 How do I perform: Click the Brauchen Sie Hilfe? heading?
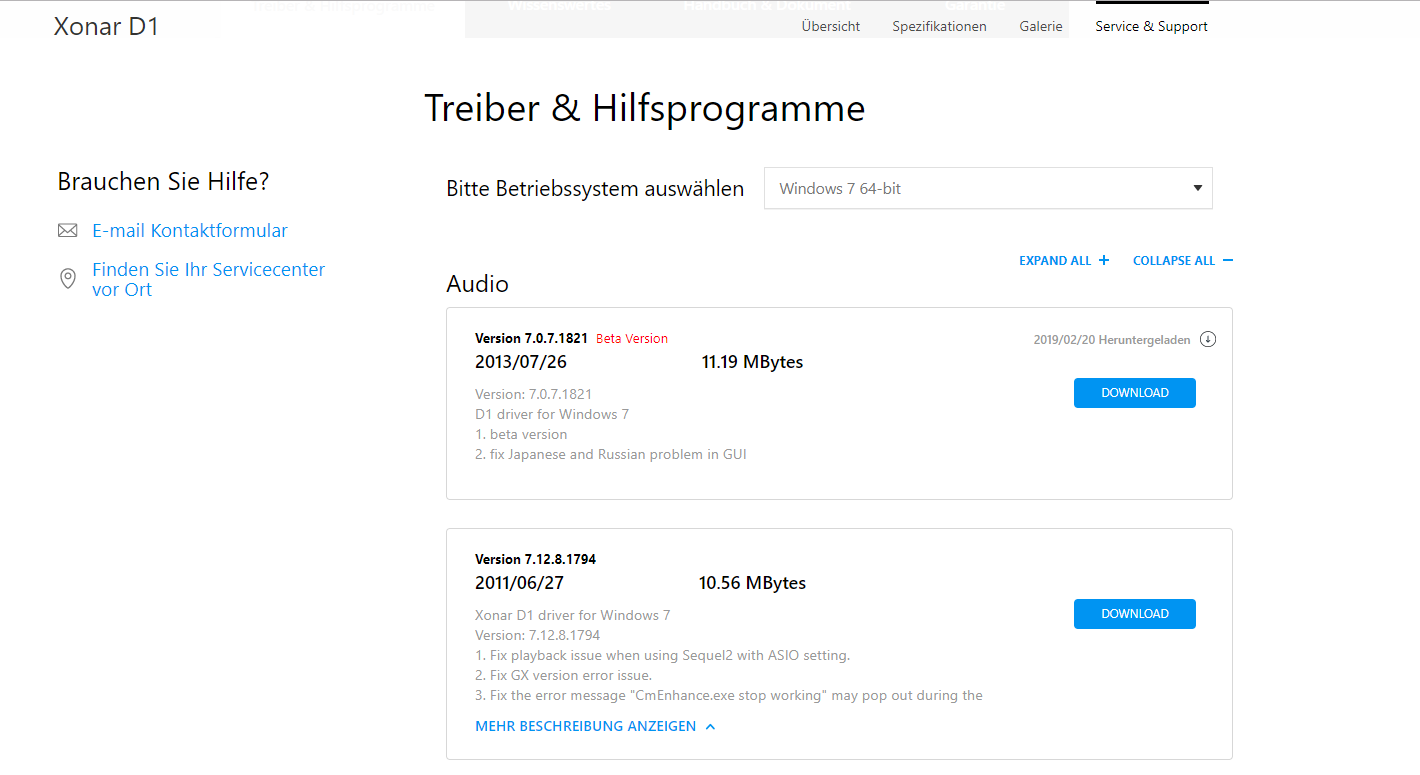[163, 182]
